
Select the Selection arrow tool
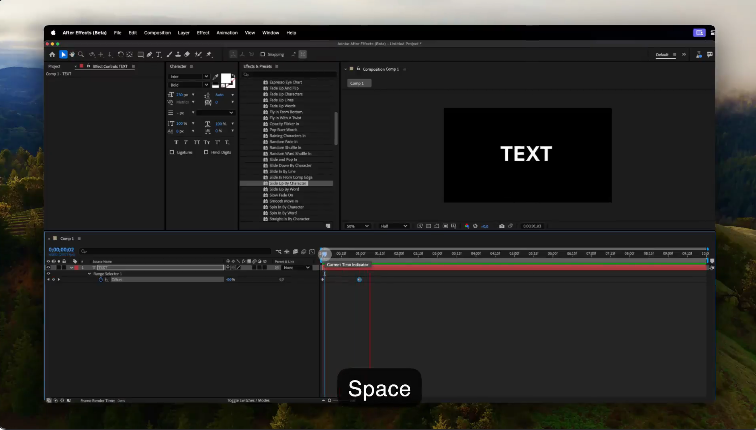(x=63, y=54)
